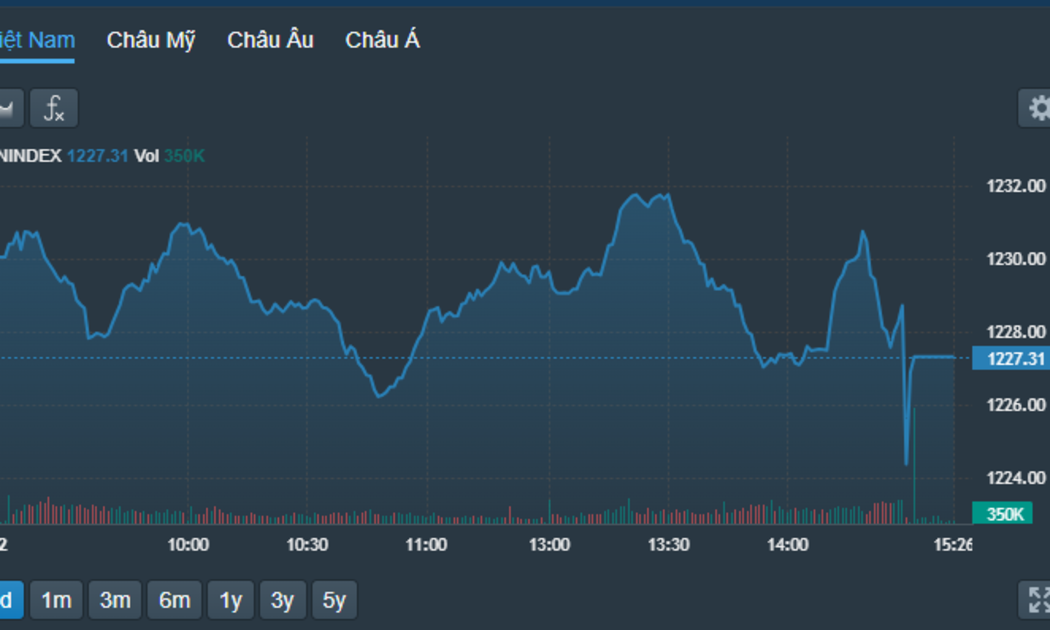This screenshot has width=1050, height=630.
Task: Click the 15:26 time axis label
Action: (x=953, y=544)
